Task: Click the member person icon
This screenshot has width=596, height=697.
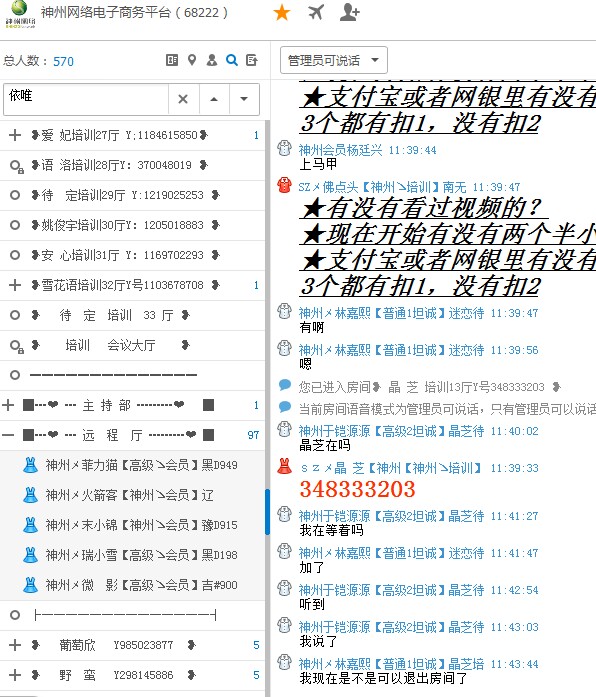Action: tap(212, 60)
